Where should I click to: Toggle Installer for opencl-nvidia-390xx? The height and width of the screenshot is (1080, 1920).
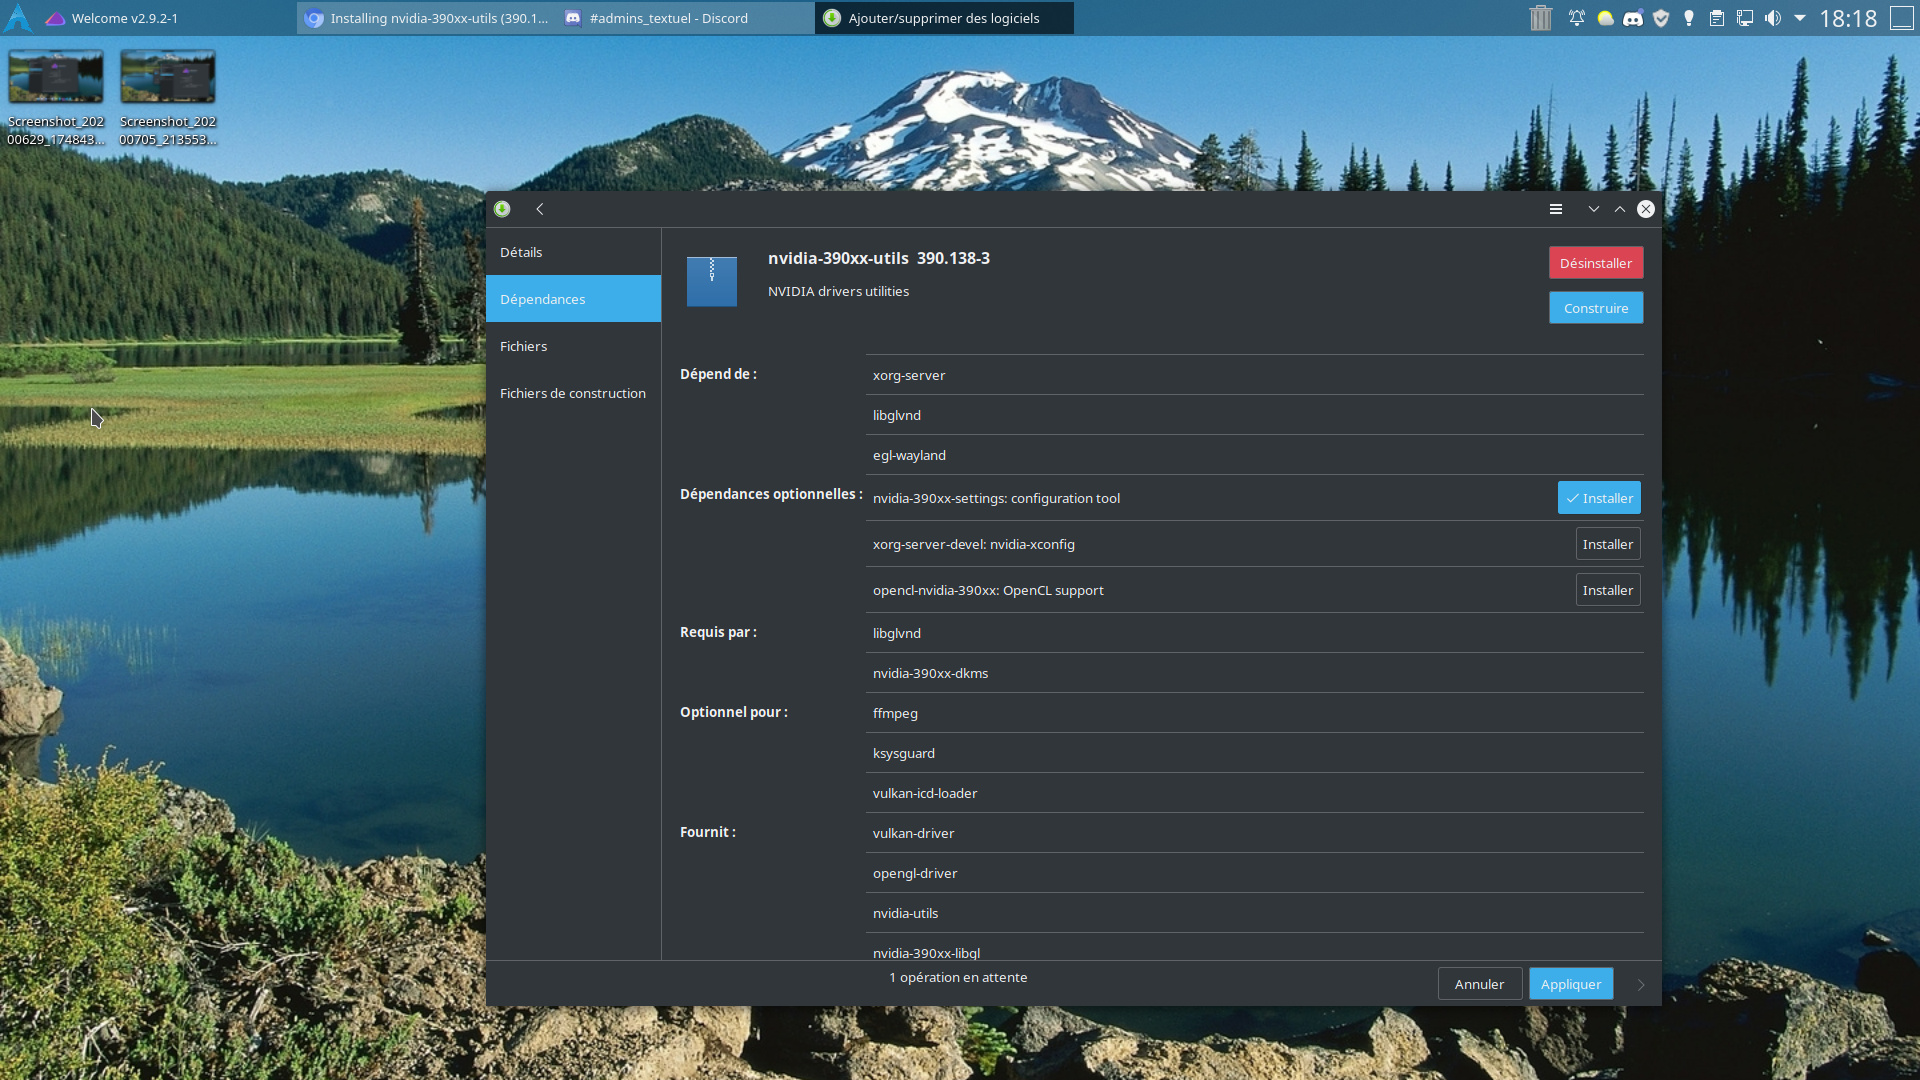pyautogui.click(x=1607, y=590)
